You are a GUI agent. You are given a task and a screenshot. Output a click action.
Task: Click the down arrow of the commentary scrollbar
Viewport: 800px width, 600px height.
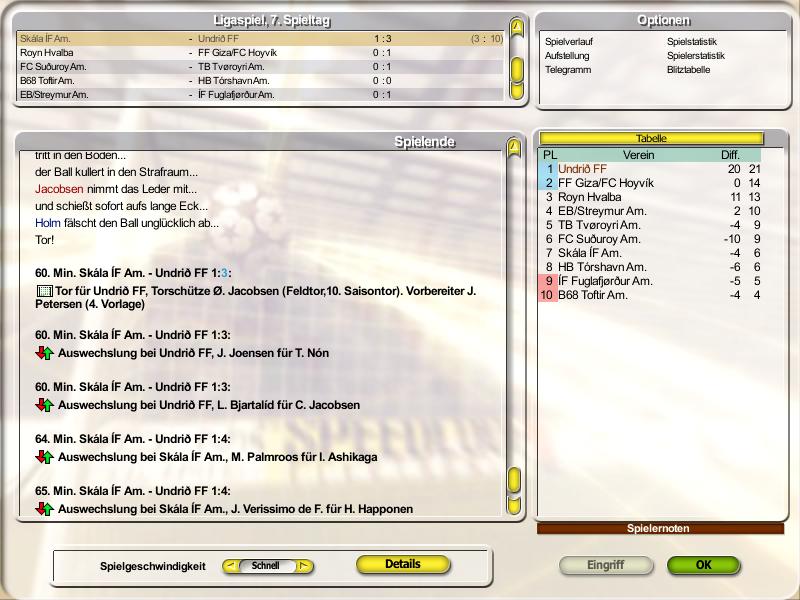514,505
